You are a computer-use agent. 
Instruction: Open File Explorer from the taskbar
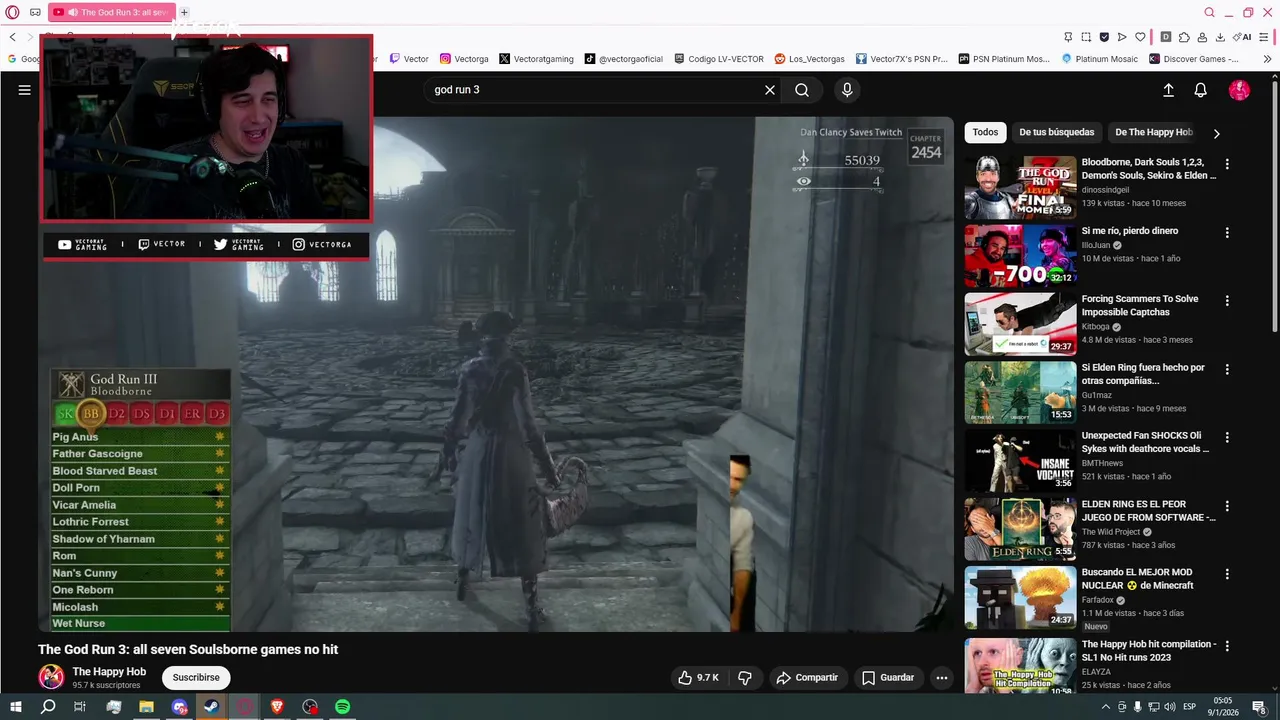146,707
